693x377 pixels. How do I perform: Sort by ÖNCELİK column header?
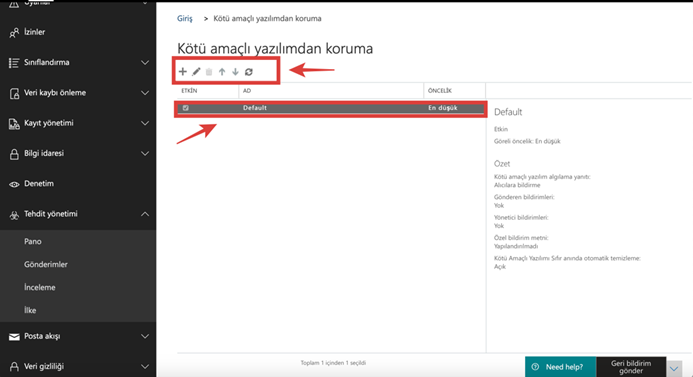(440, 91)
